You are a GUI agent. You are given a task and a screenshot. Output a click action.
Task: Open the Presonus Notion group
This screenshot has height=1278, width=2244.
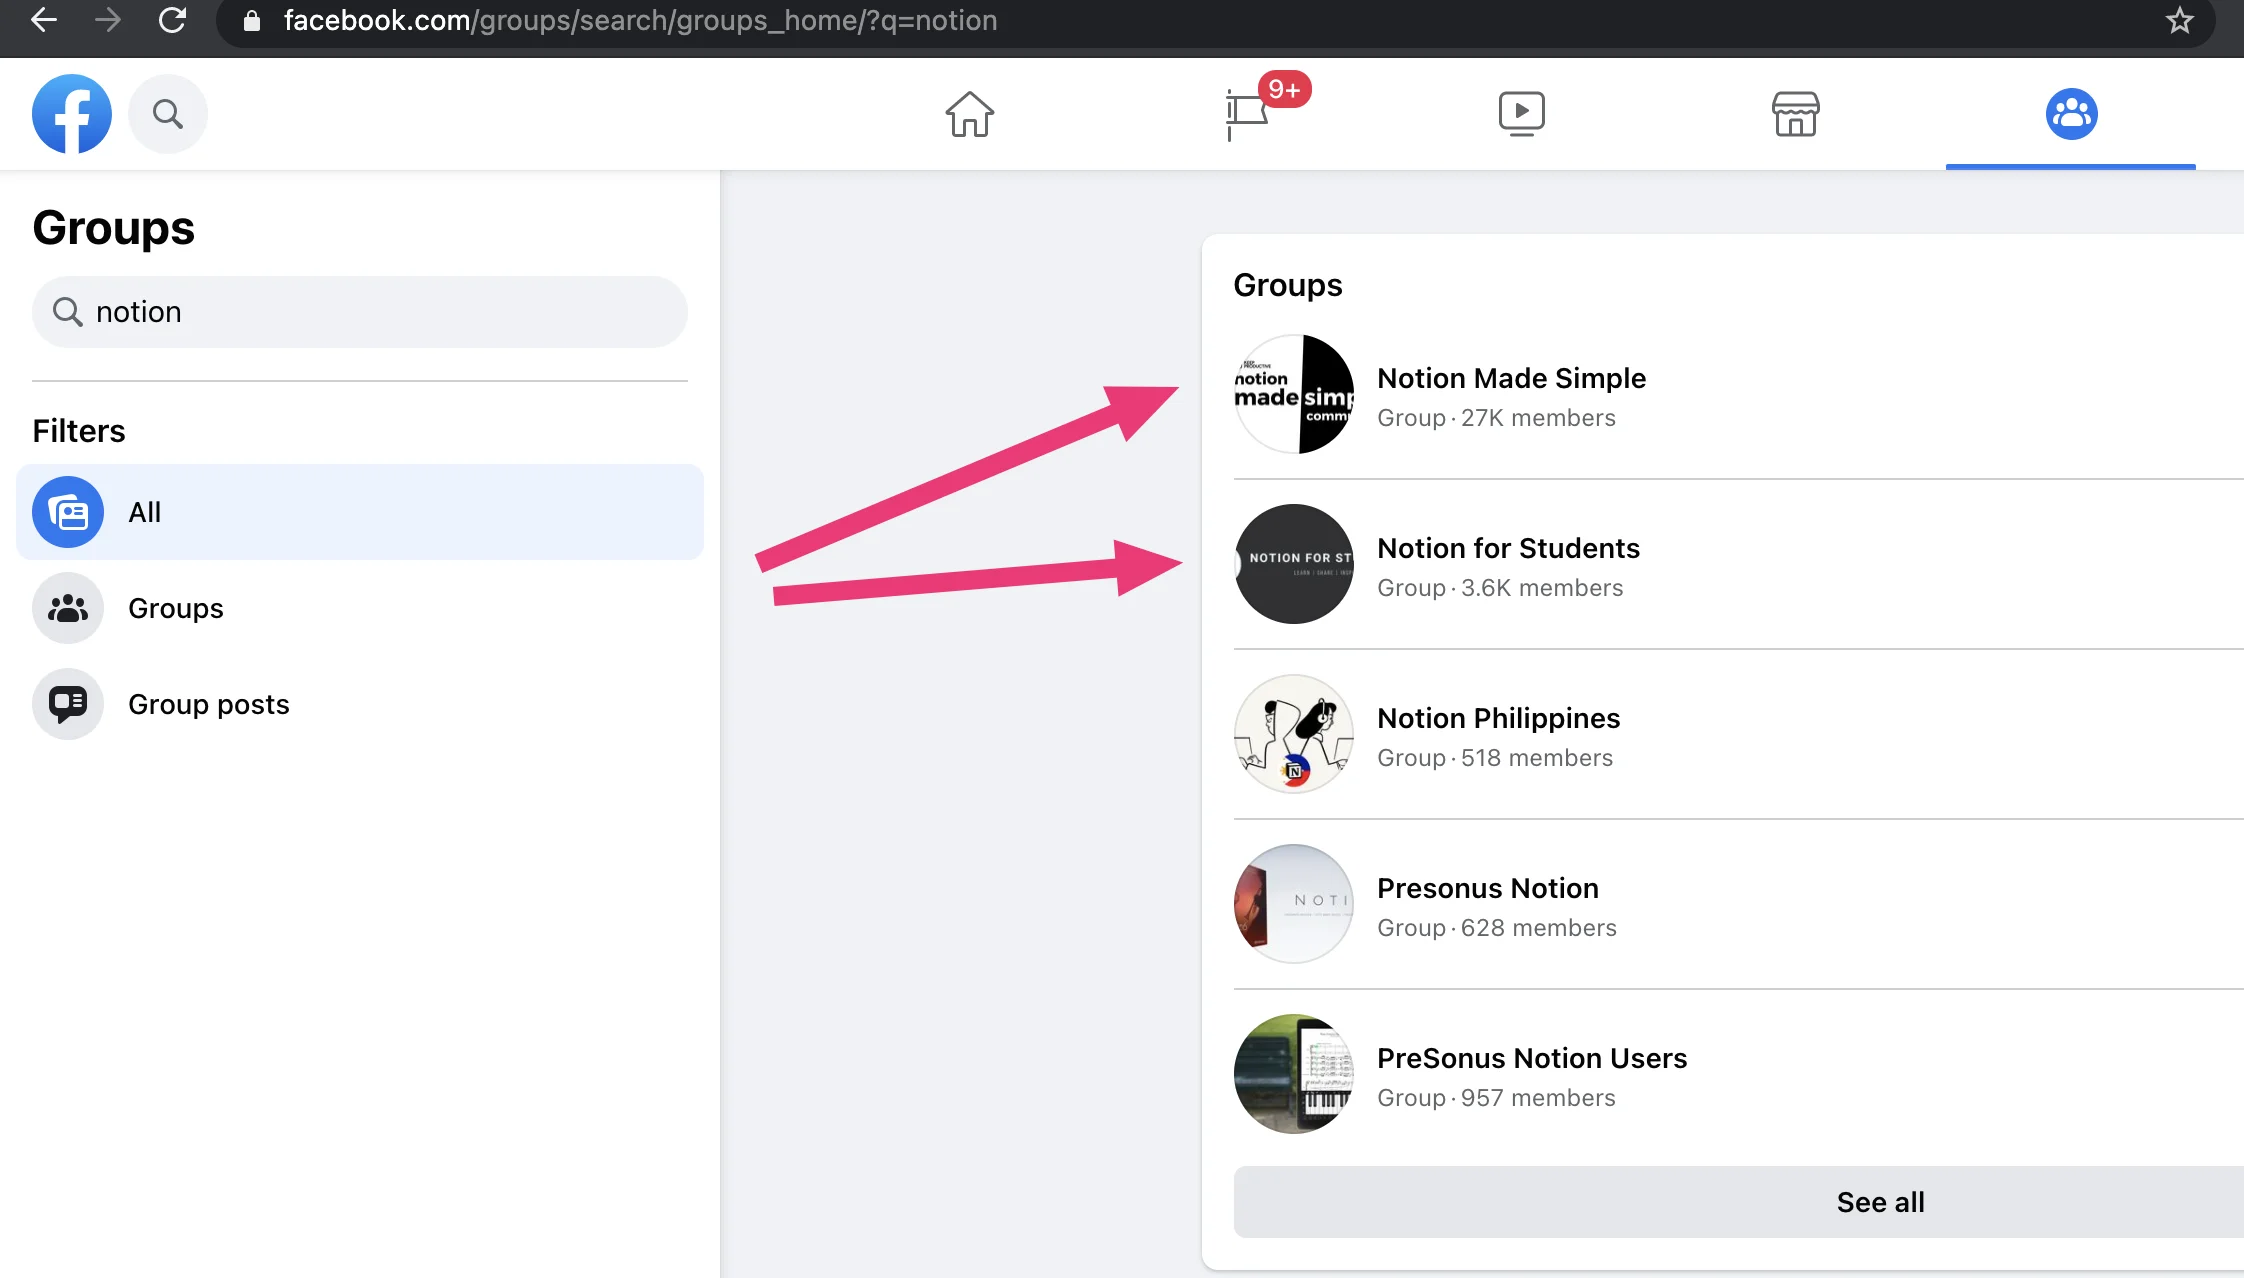click(x=1487, y=889)
